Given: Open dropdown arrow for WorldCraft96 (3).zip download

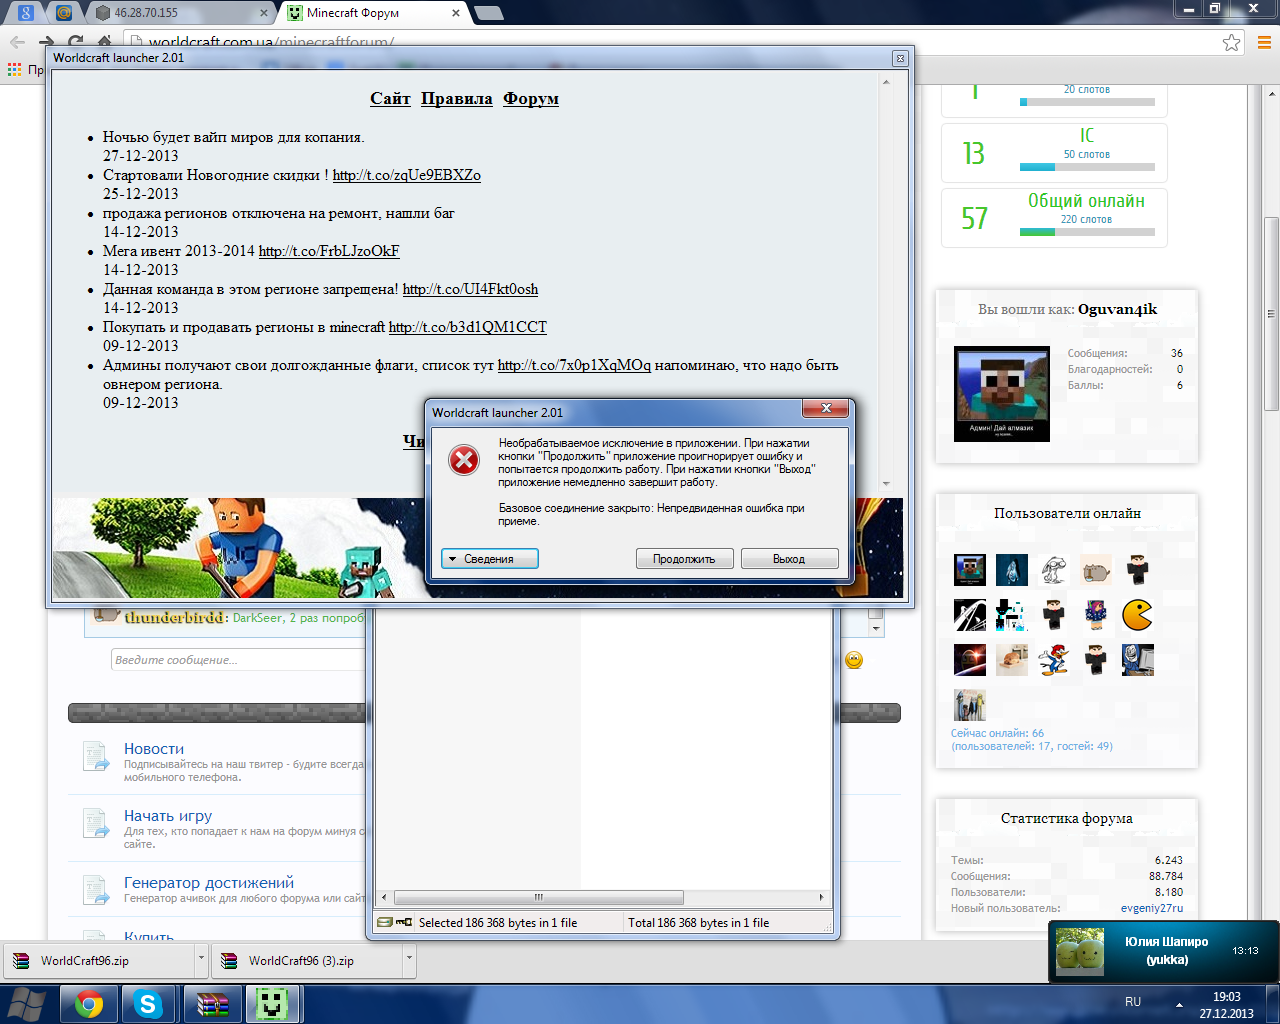Looking at the screenshot, I should click(409, 960).
